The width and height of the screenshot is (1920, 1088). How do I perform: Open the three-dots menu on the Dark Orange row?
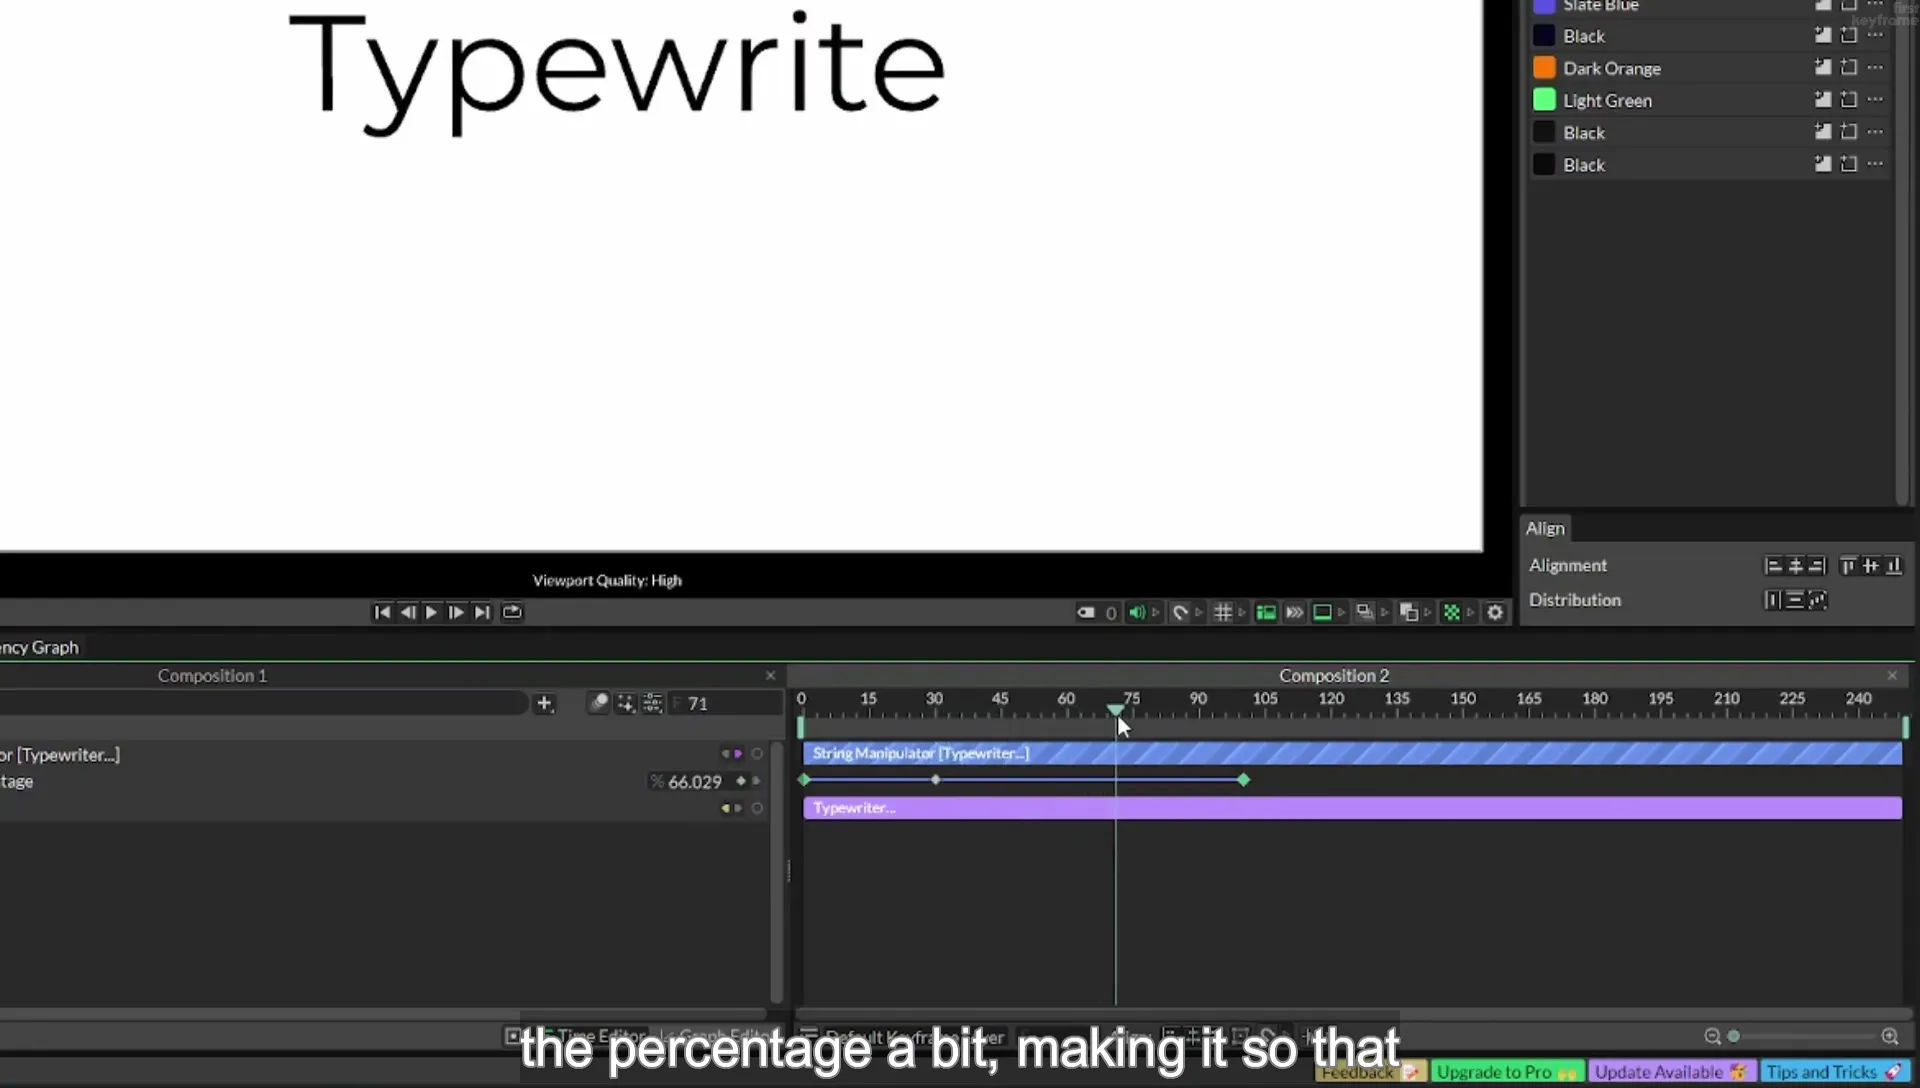pyautogui.click(x=1875, y=67)
